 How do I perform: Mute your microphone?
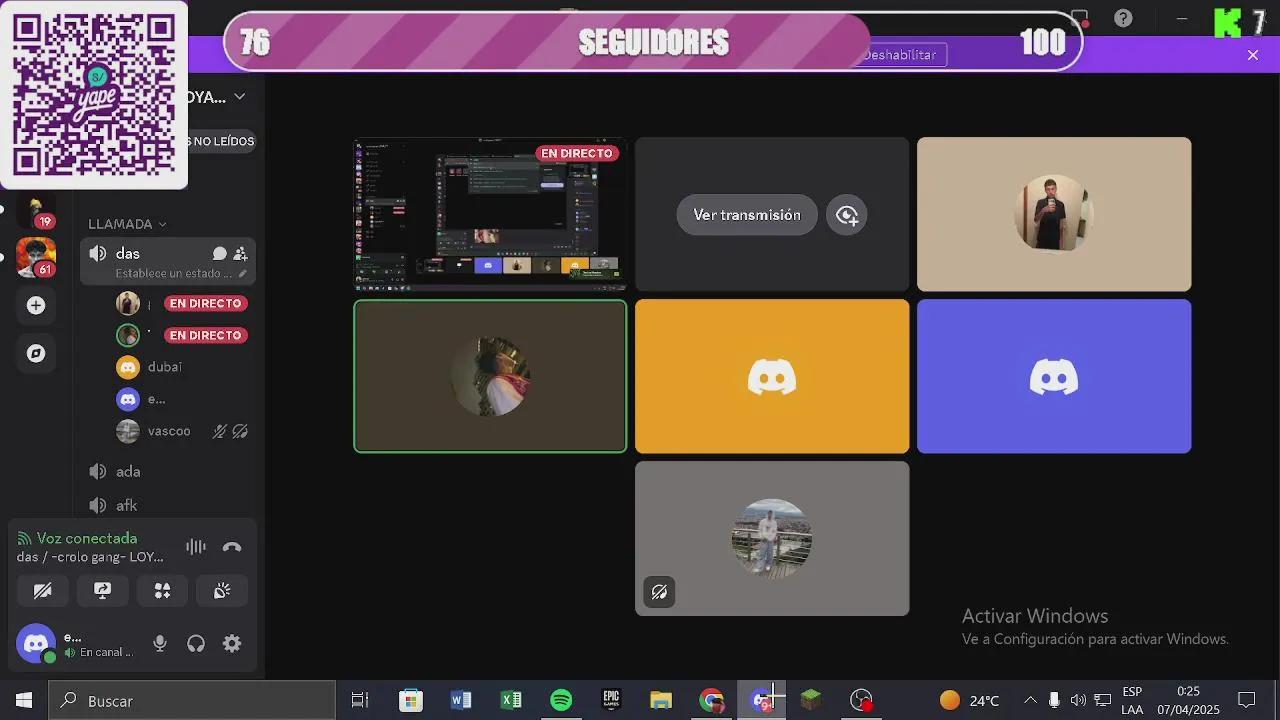click(x=160, y=643)
